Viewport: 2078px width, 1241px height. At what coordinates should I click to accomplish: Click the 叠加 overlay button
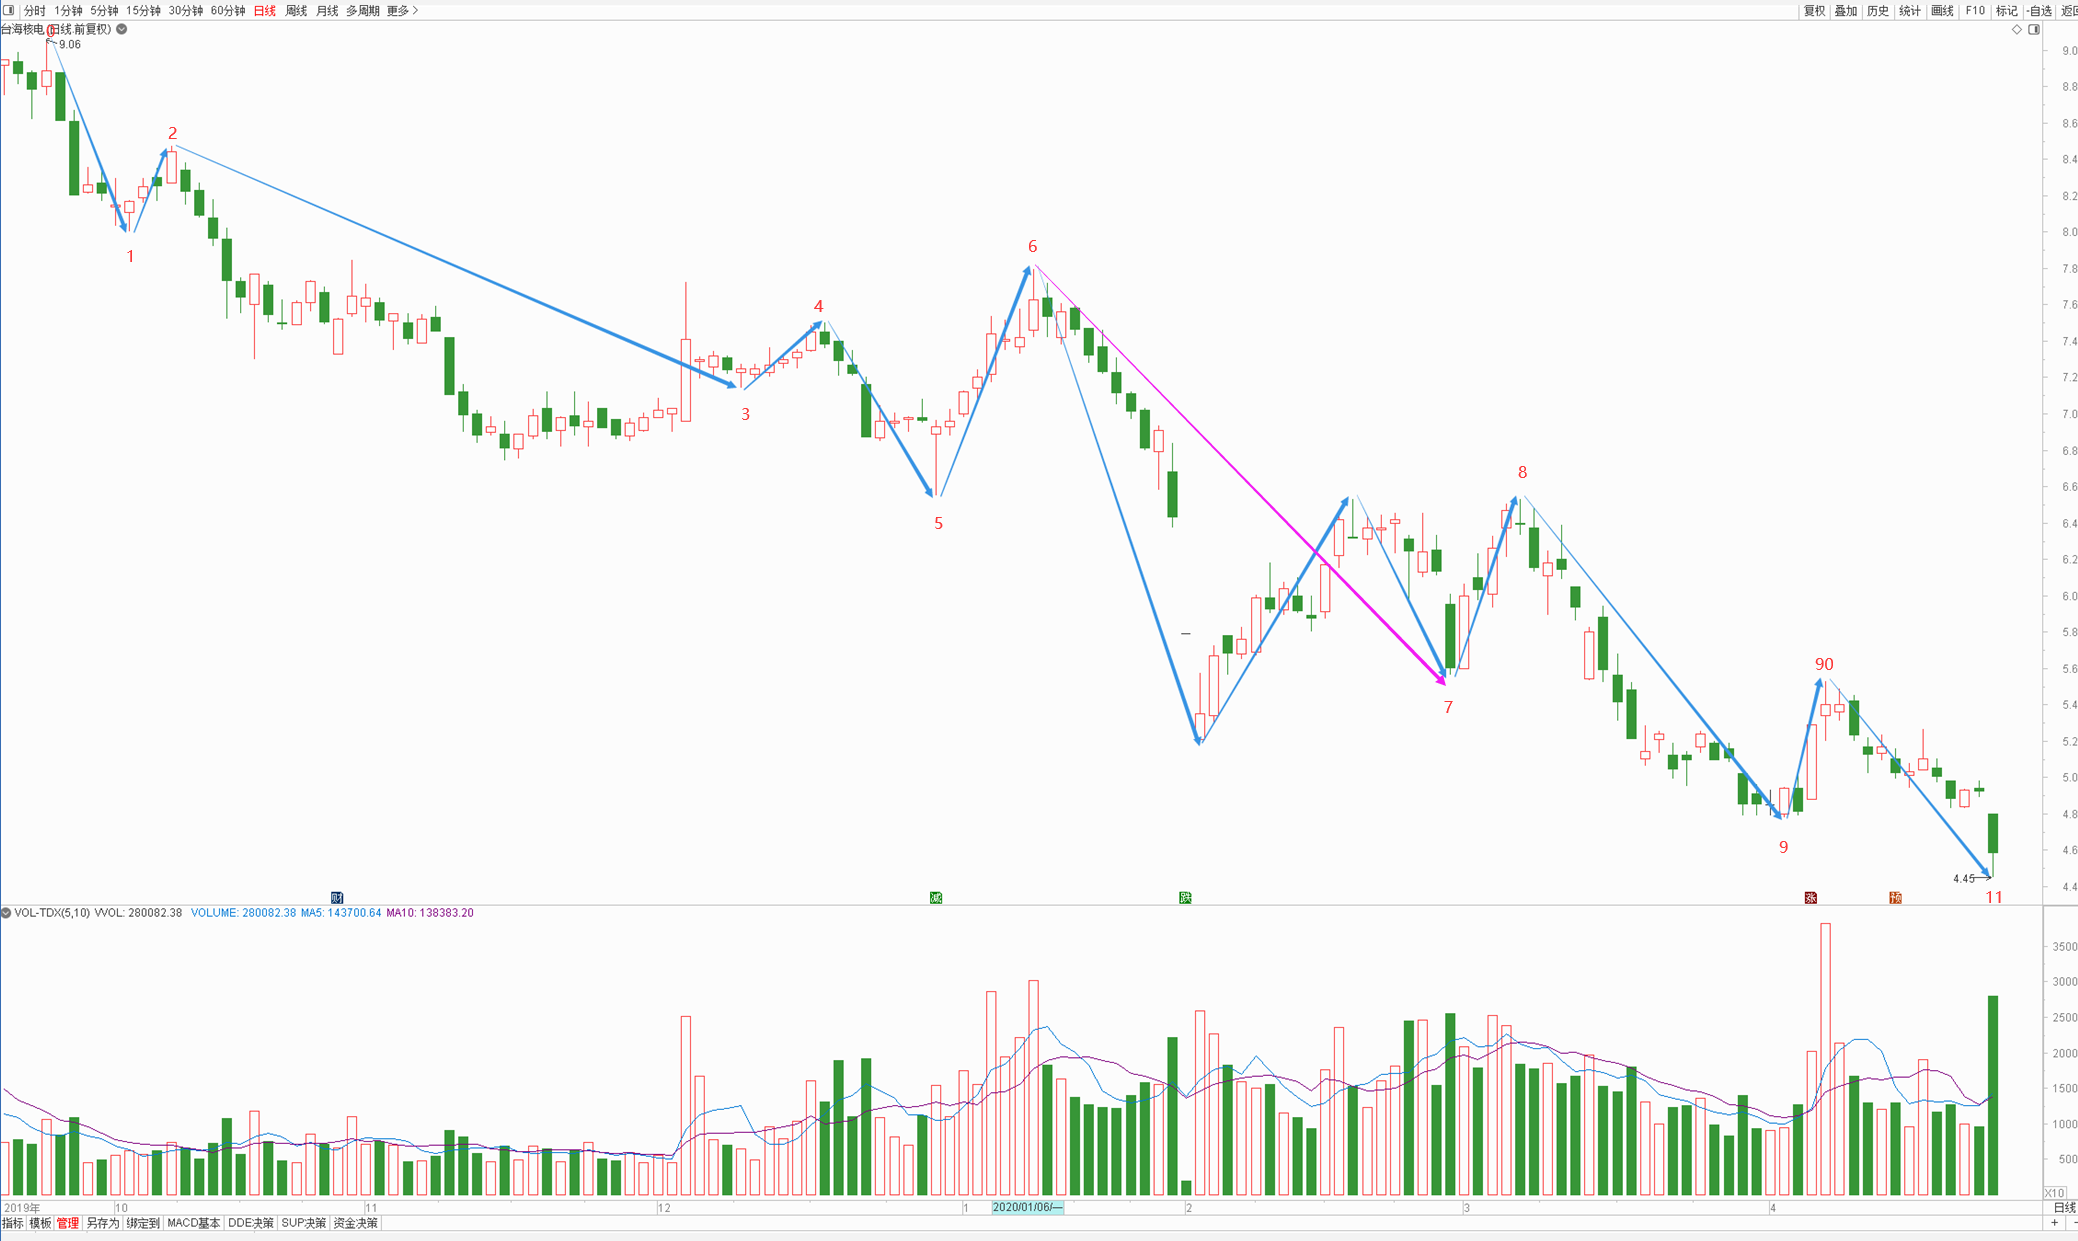point(1846,10)
